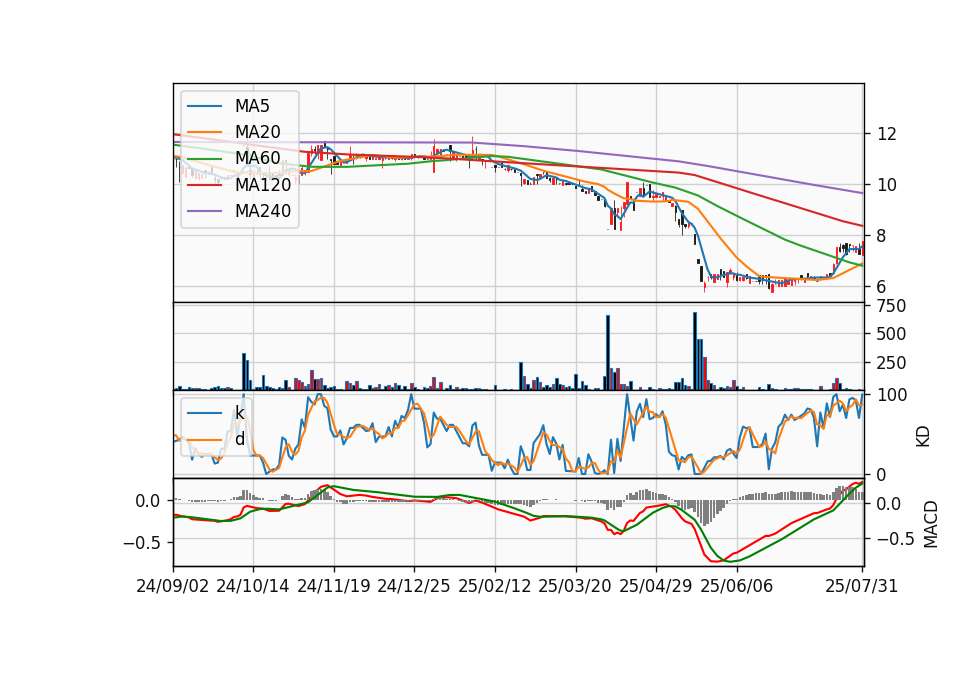Click volume axis label 750

[x=891, y=306]
